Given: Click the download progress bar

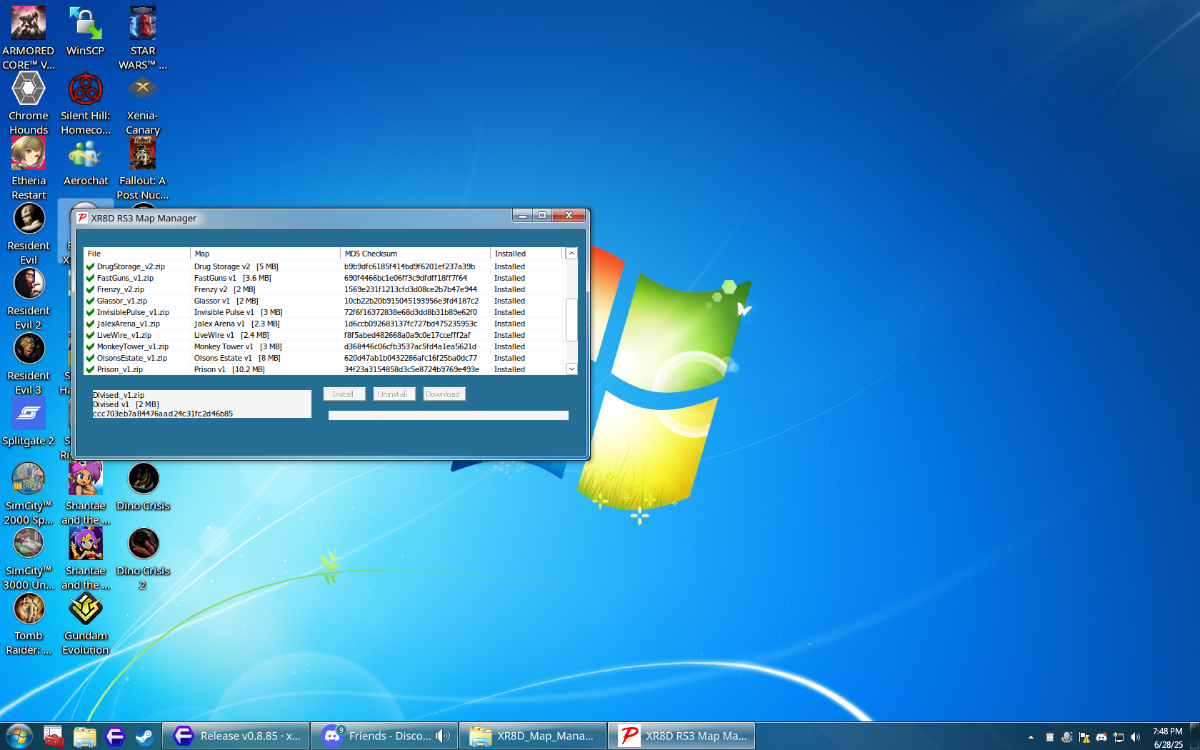Looking at the screenshot, I should tap(448, 415).
